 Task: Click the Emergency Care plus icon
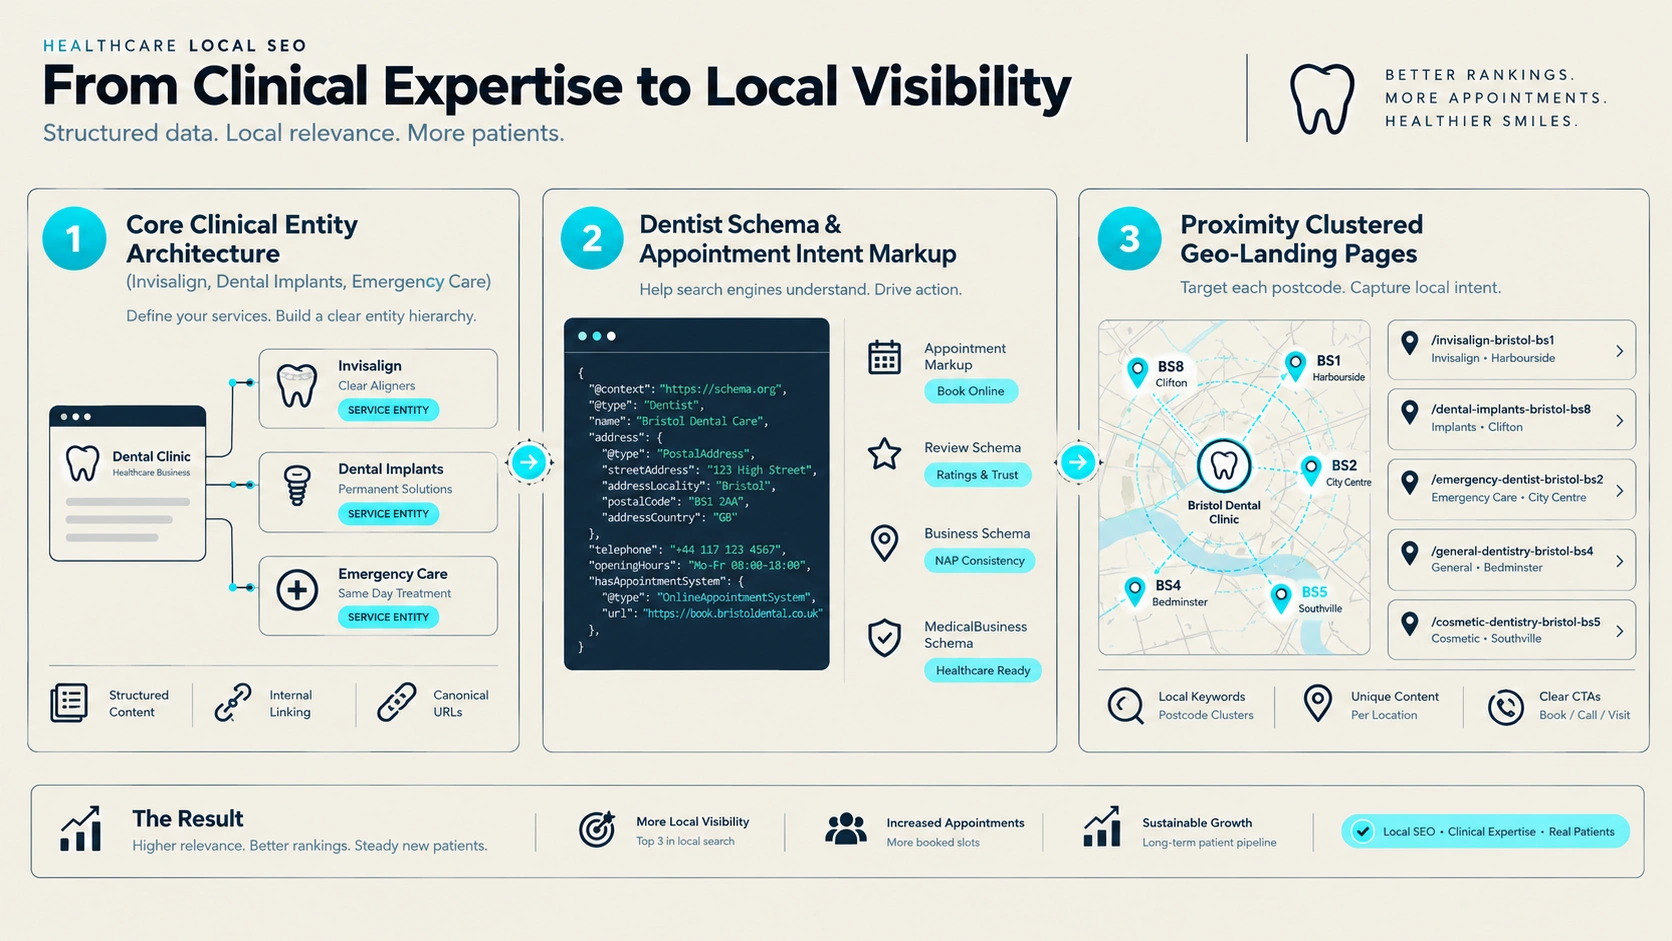pos(297,590)
